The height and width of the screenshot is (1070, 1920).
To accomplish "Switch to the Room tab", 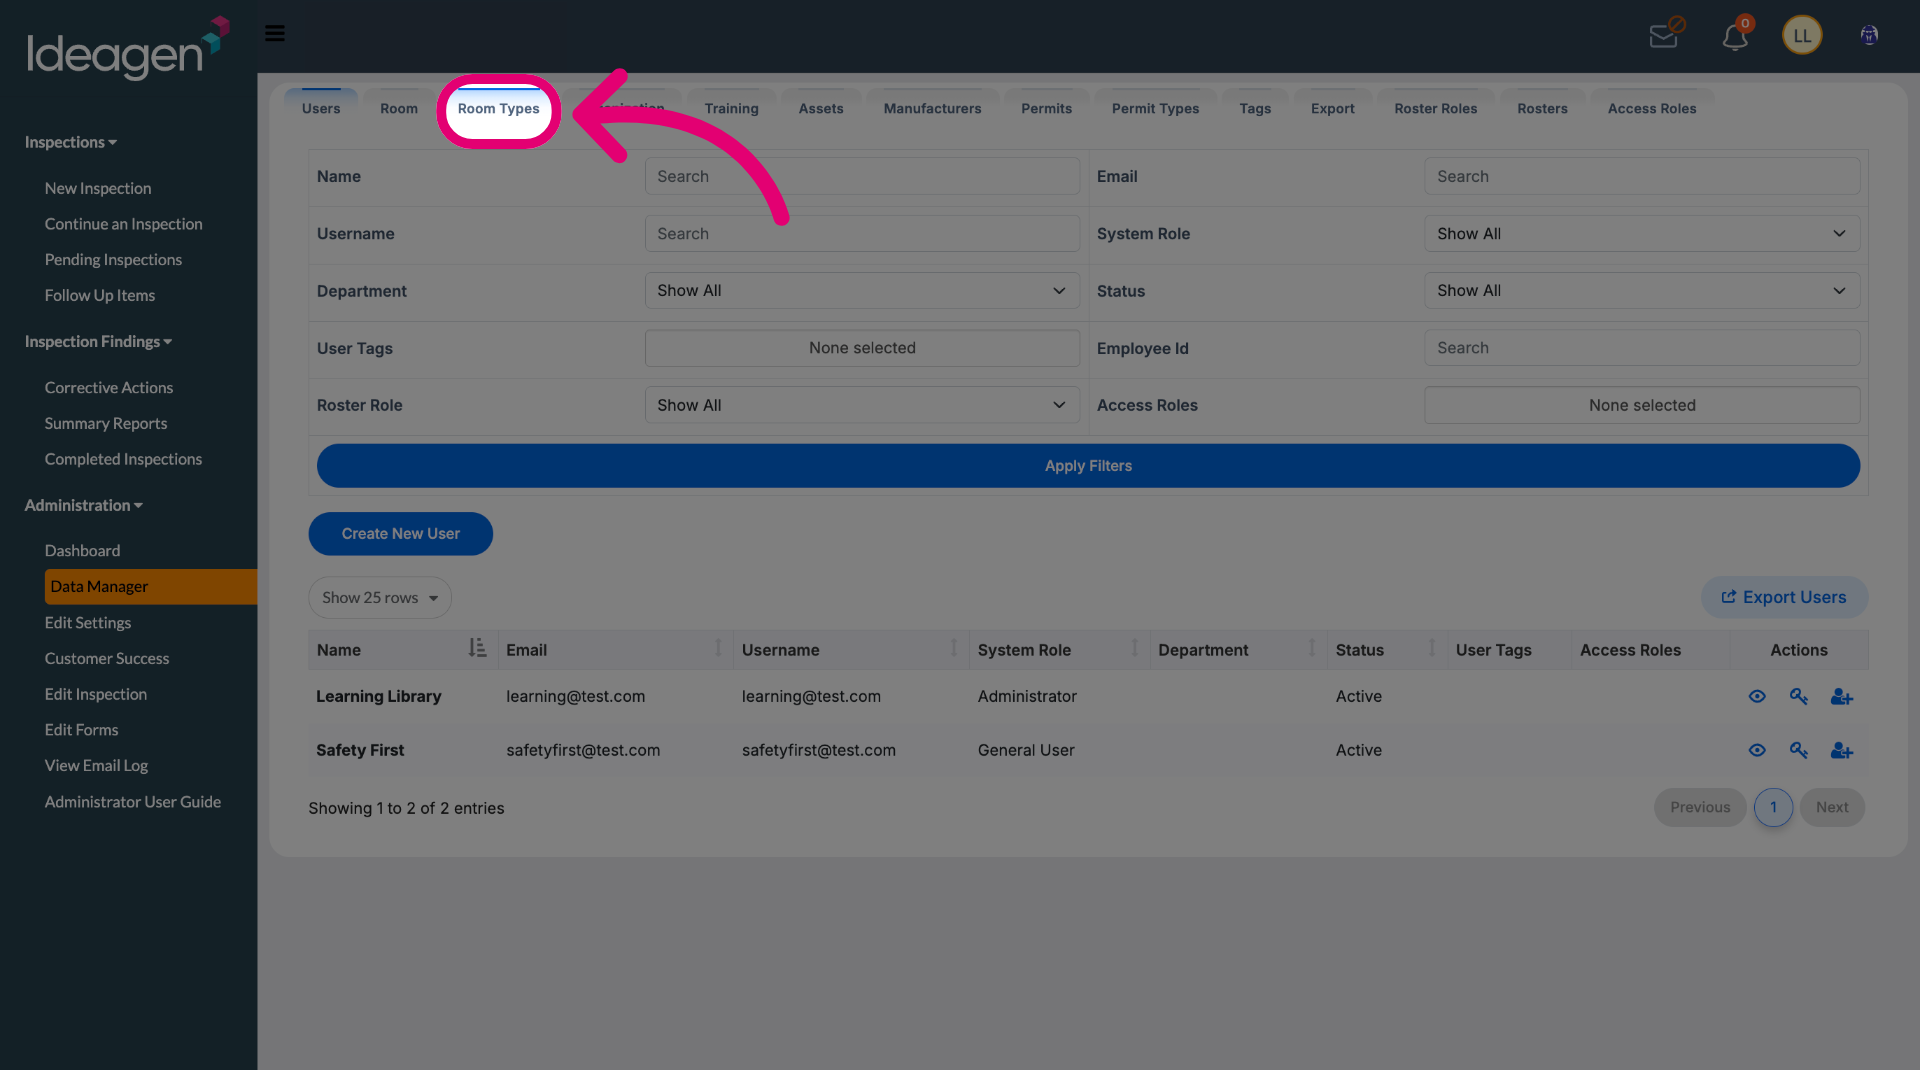I will click(399, 108).
